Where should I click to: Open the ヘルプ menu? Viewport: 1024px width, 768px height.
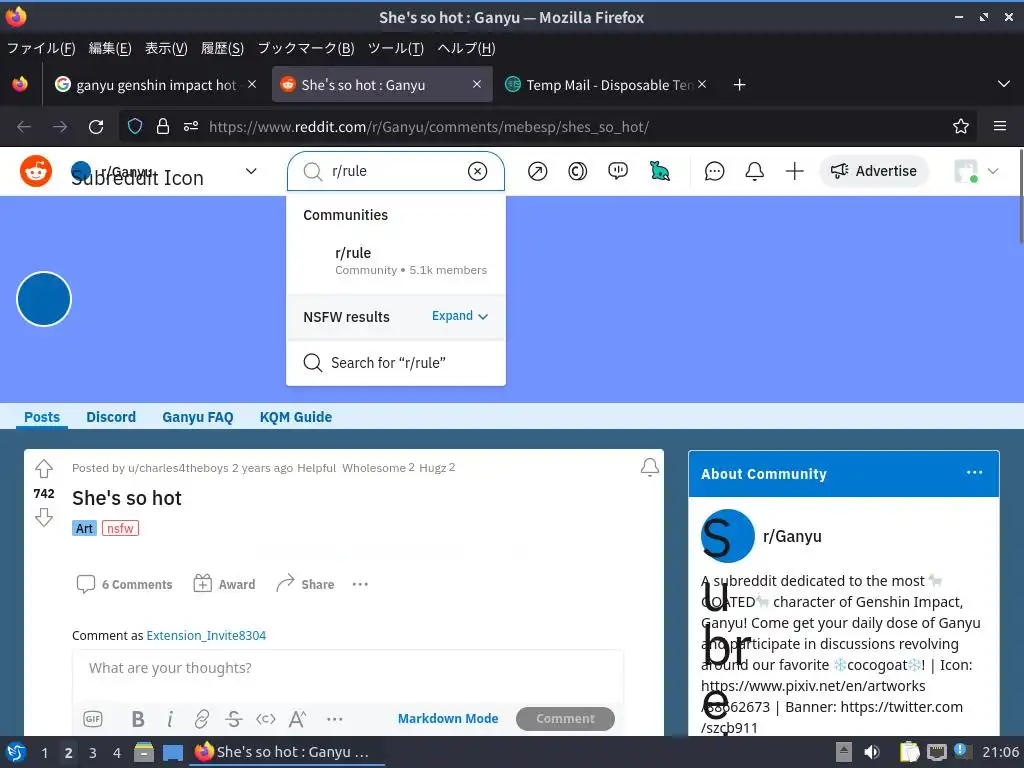[x=466, y=48]
